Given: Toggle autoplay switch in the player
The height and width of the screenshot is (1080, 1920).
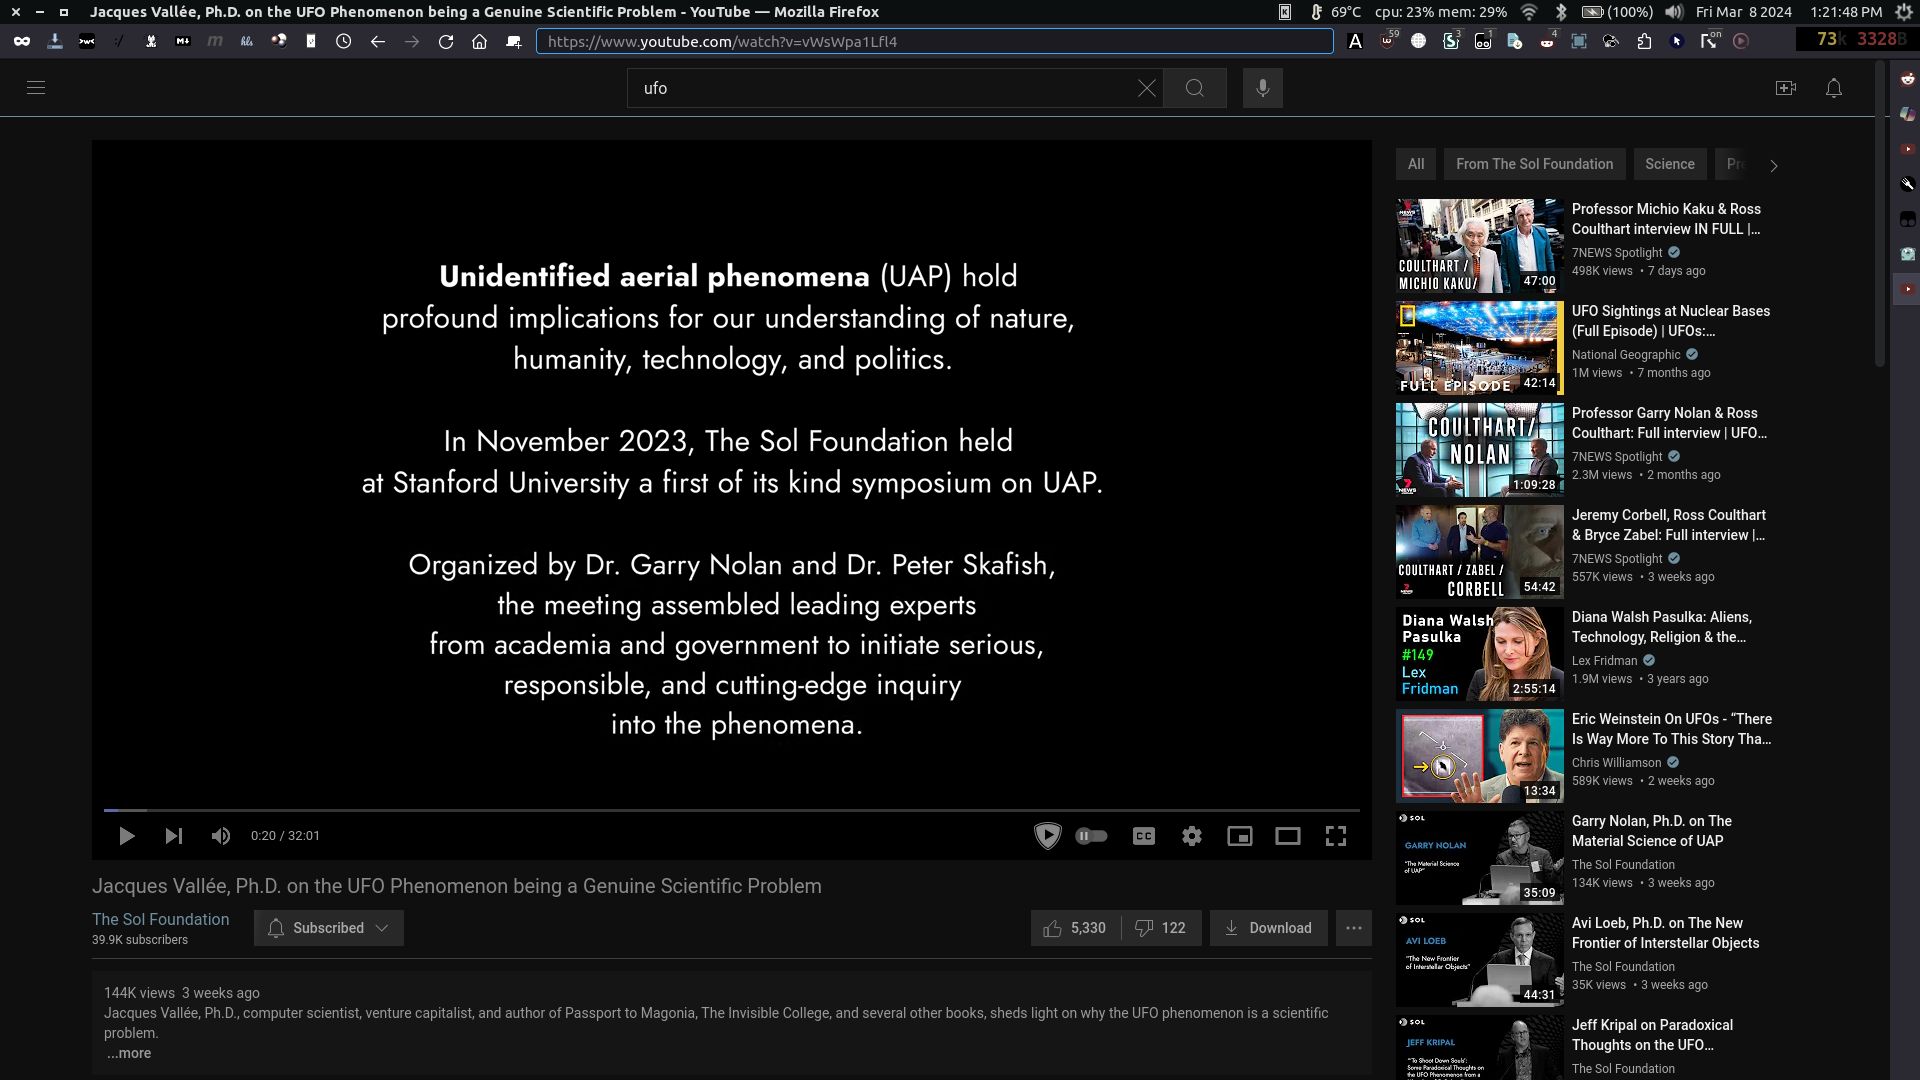Looking at the screenshot, I should 1092,836.
